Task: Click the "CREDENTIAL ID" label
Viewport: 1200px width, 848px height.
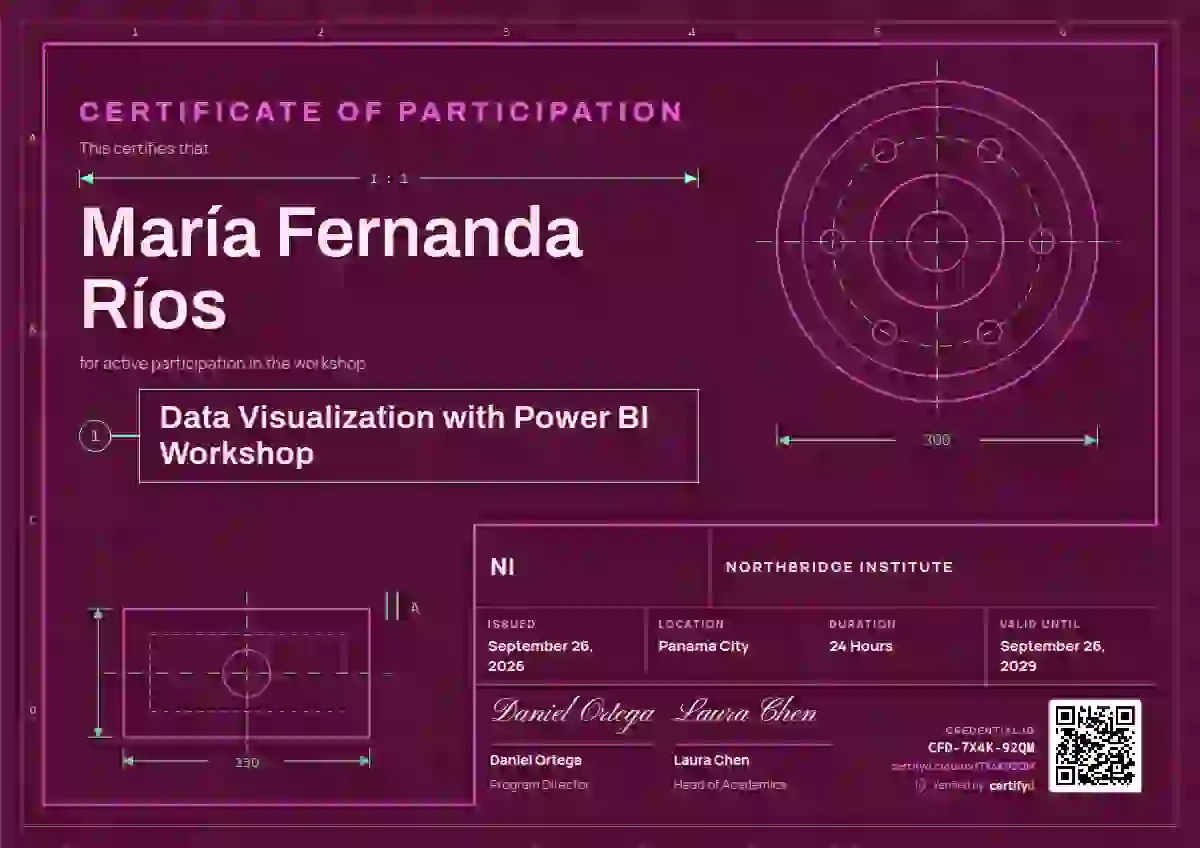Action: pyautogui.click(x=990, y=731)
